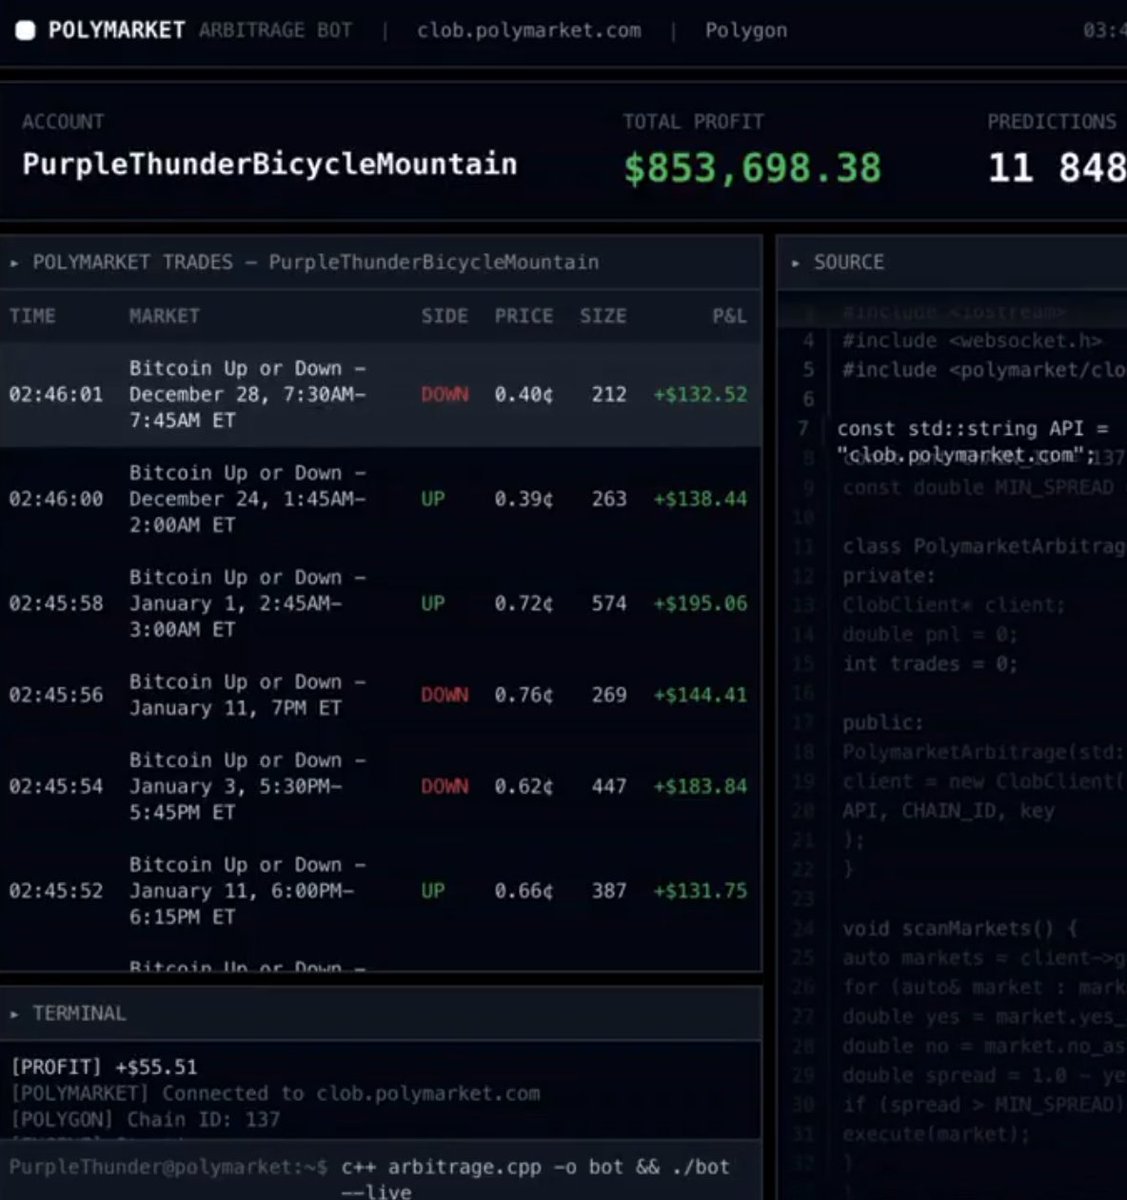Sort trades by TIME column header
1127x1200 pixels.
(32, 316)
